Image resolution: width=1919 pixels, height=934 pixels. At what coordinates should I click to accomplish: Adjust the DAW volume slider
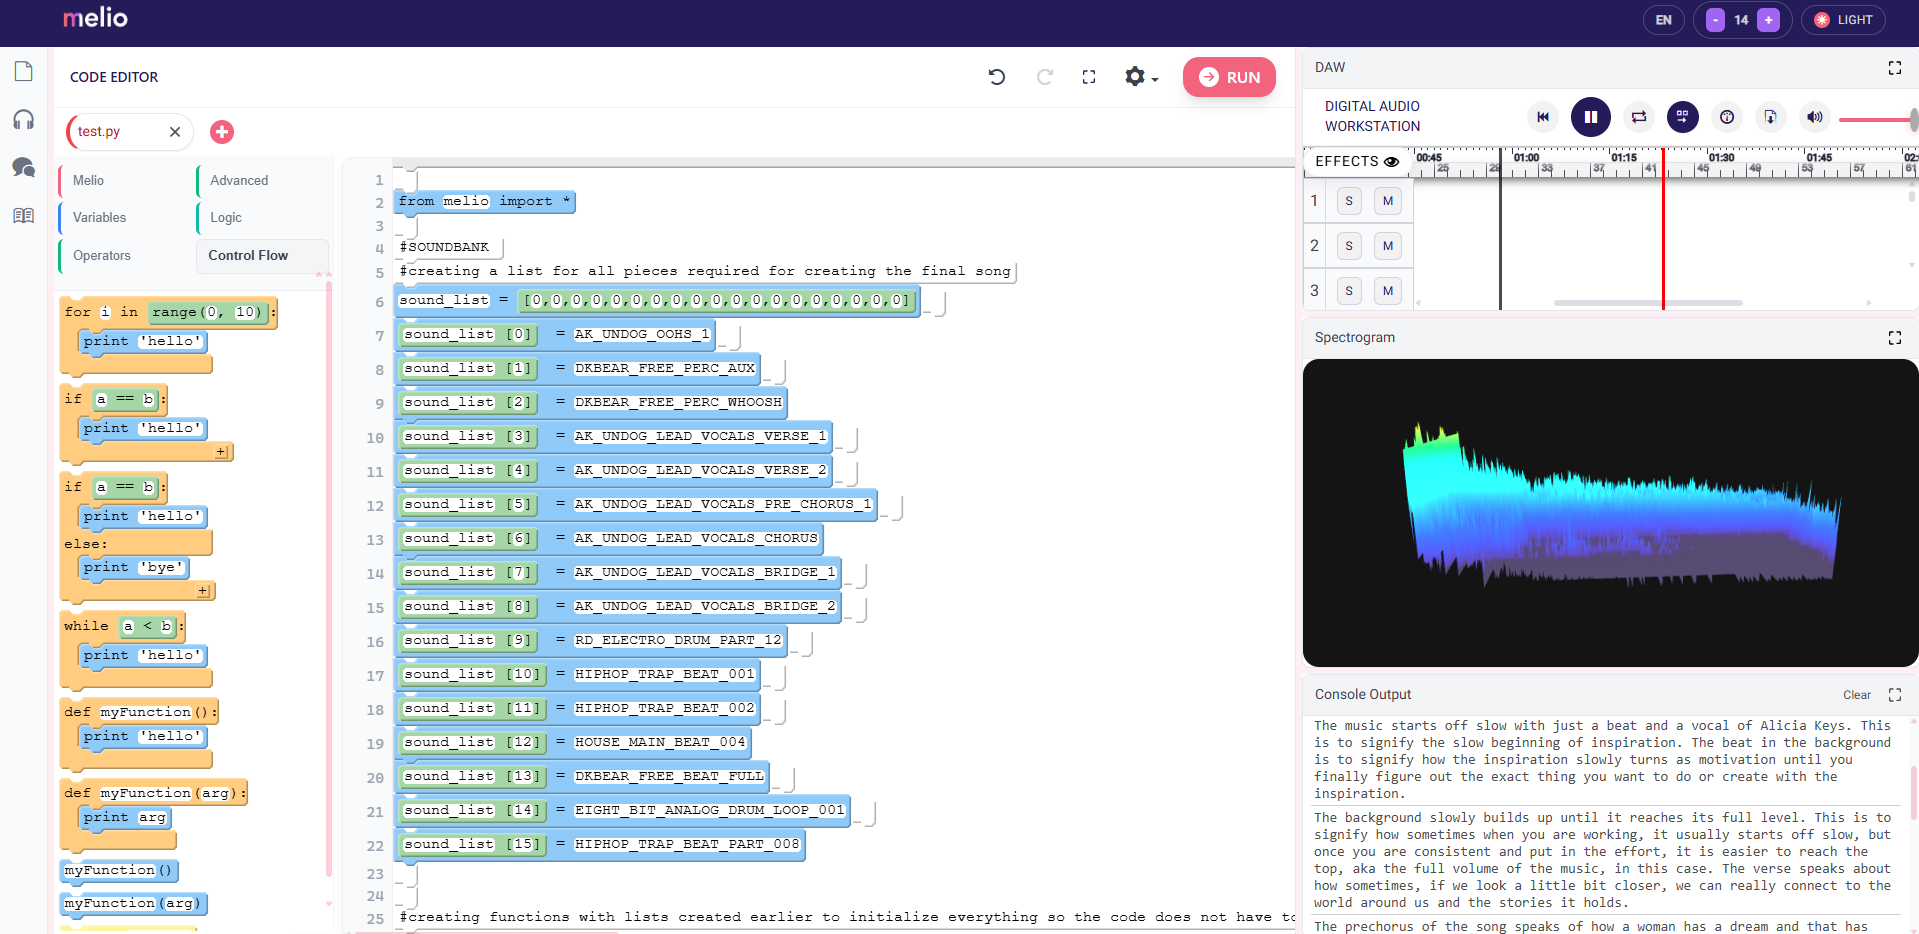[x=1877, y=120]
